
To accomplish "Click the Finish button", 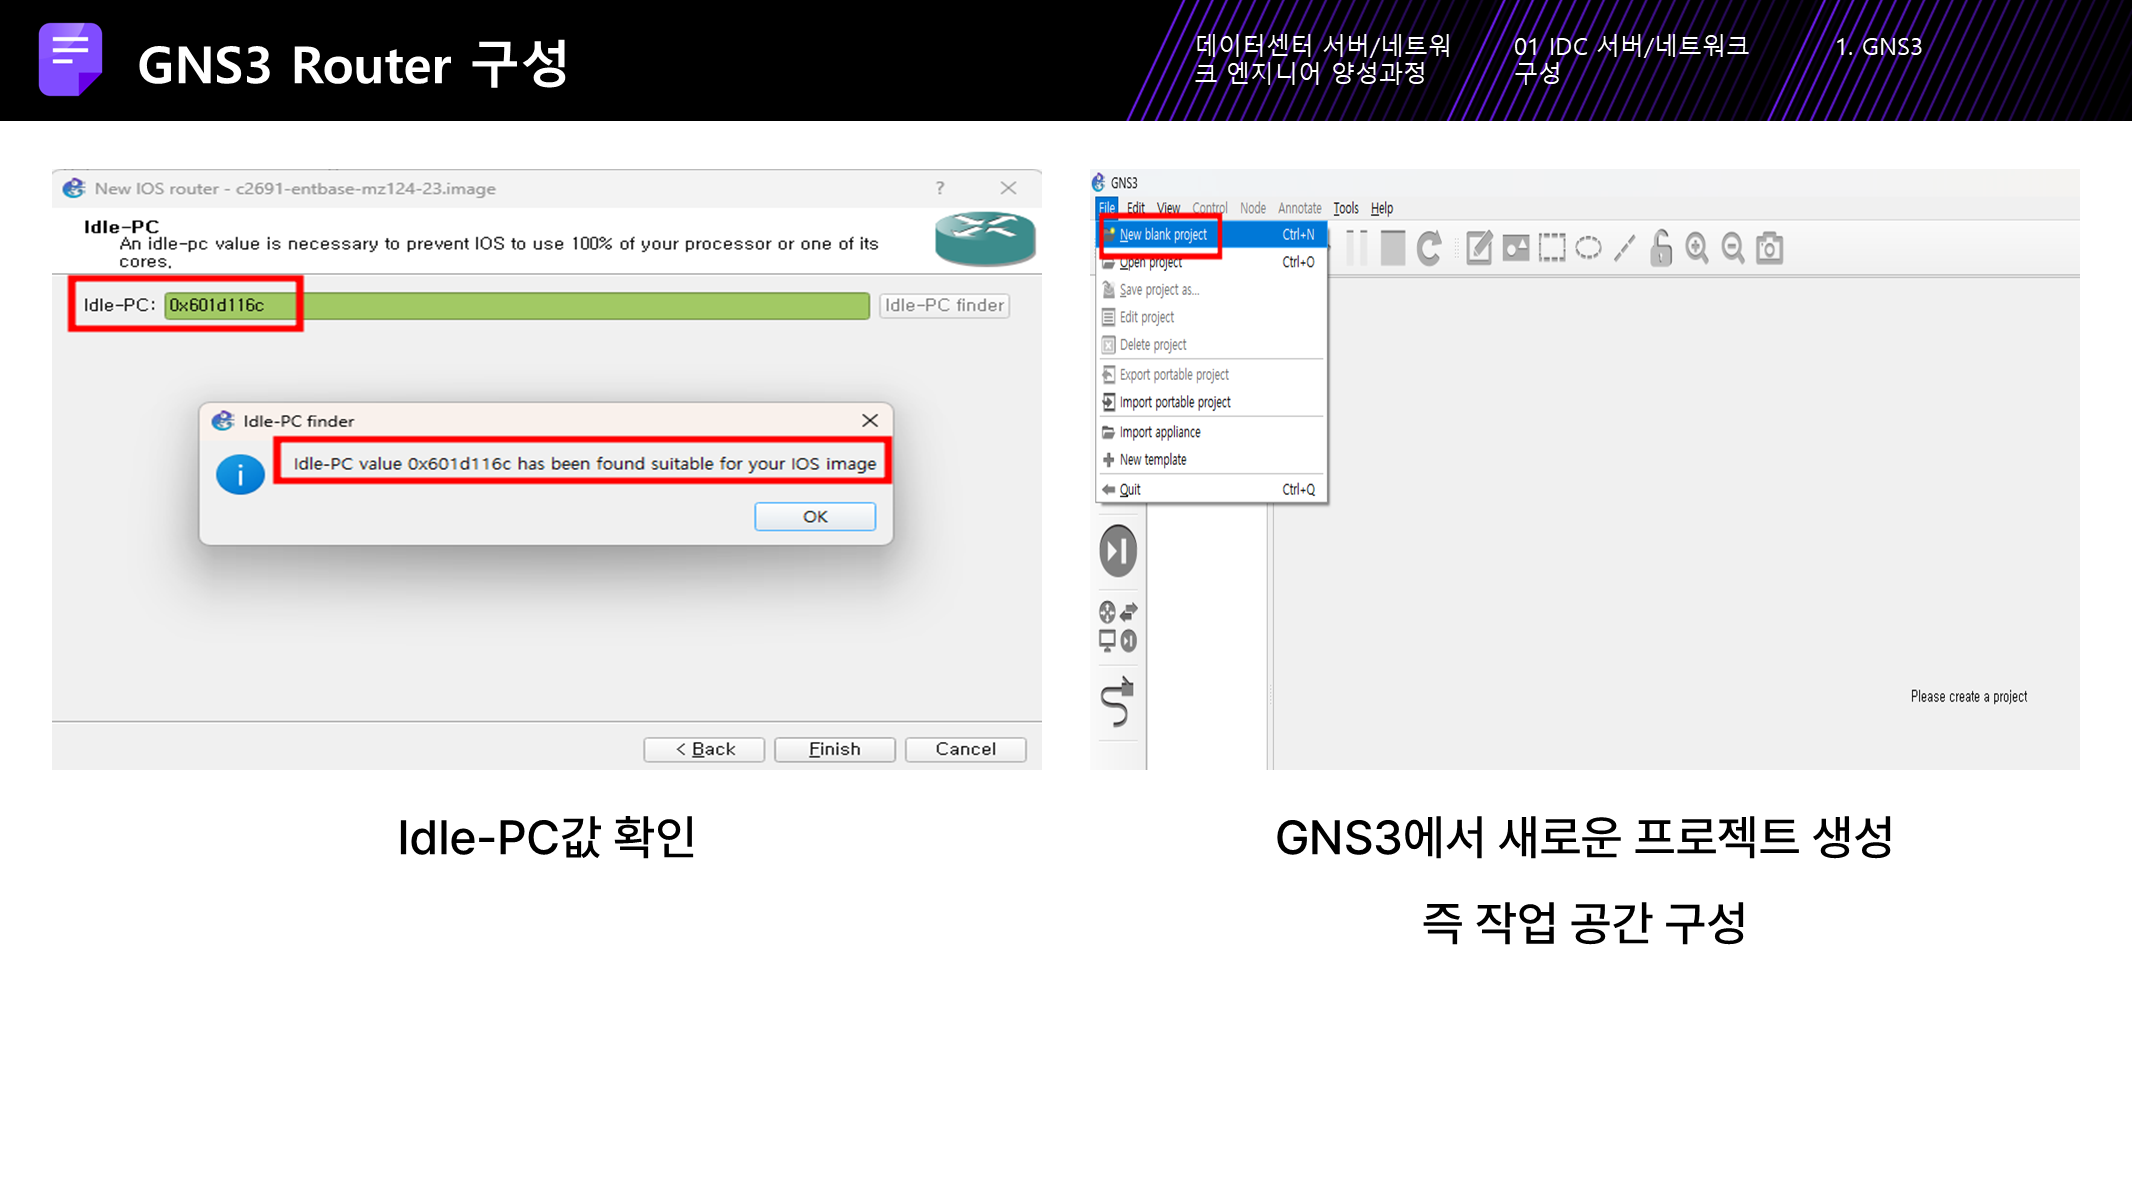I will (x=834, y=749).
